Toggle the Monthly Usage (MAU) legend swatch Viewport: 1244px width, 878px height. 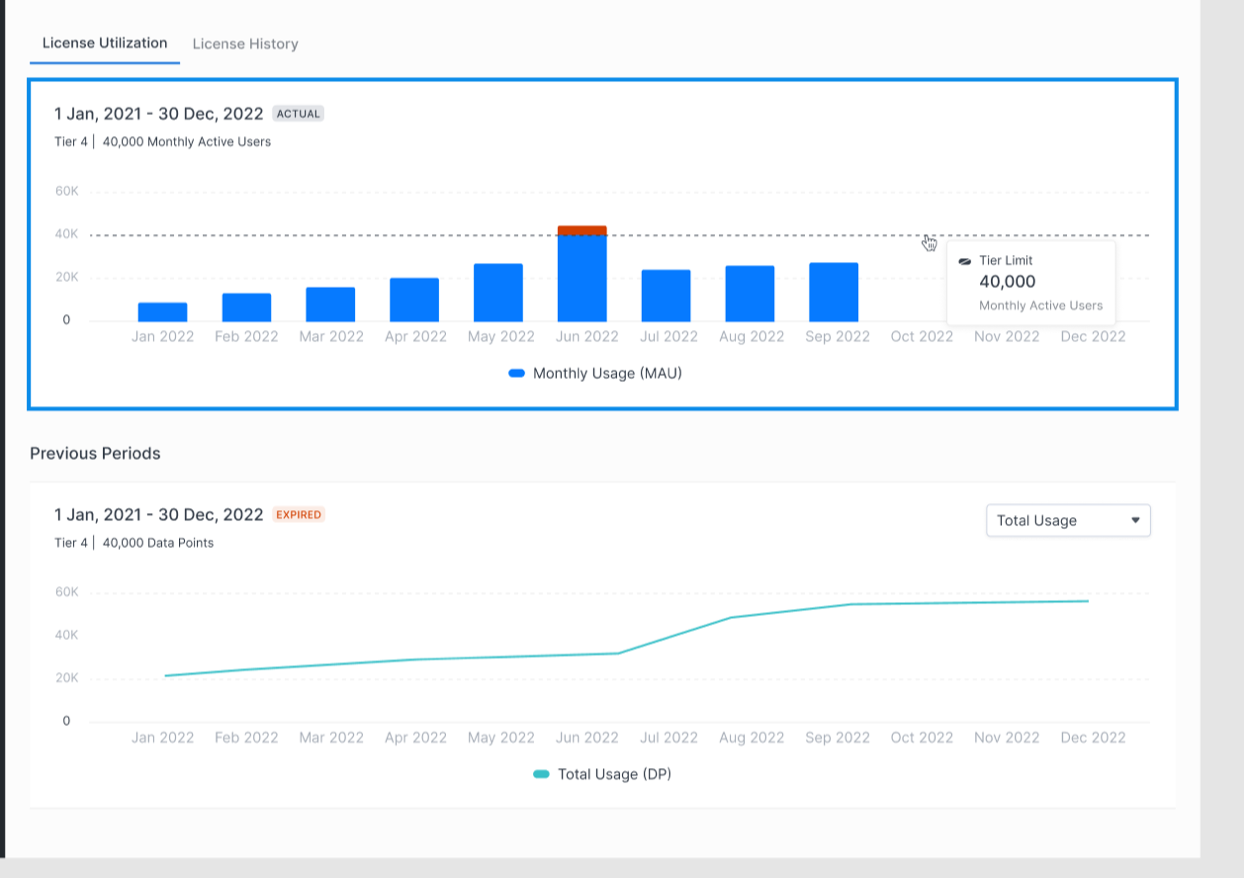(x=517, y=373)
